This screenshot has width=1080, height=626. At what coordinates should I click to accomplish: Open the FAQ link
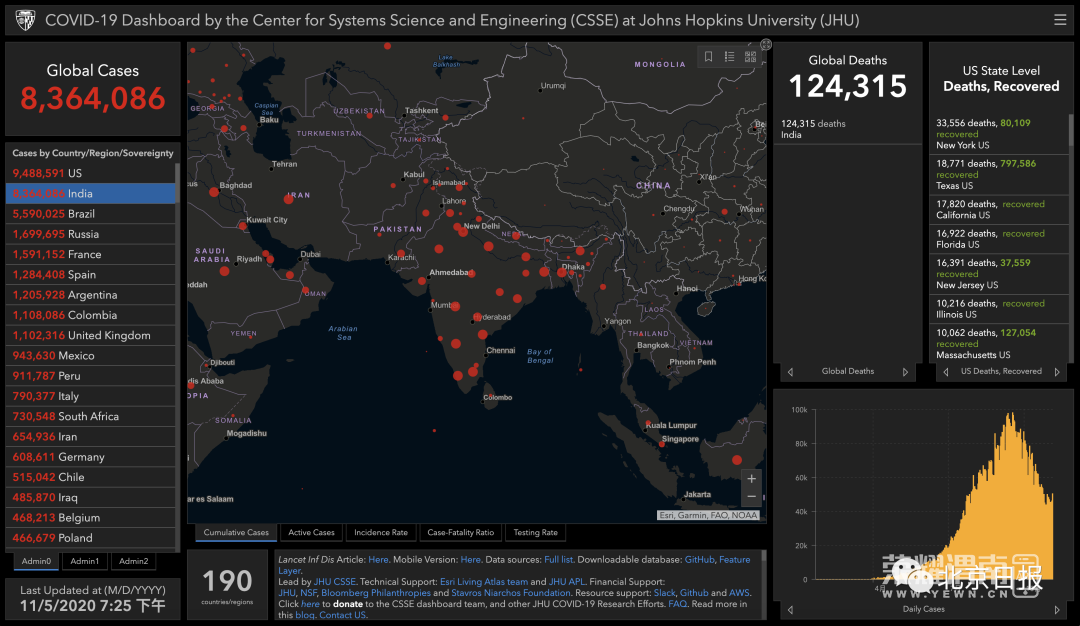677,604
